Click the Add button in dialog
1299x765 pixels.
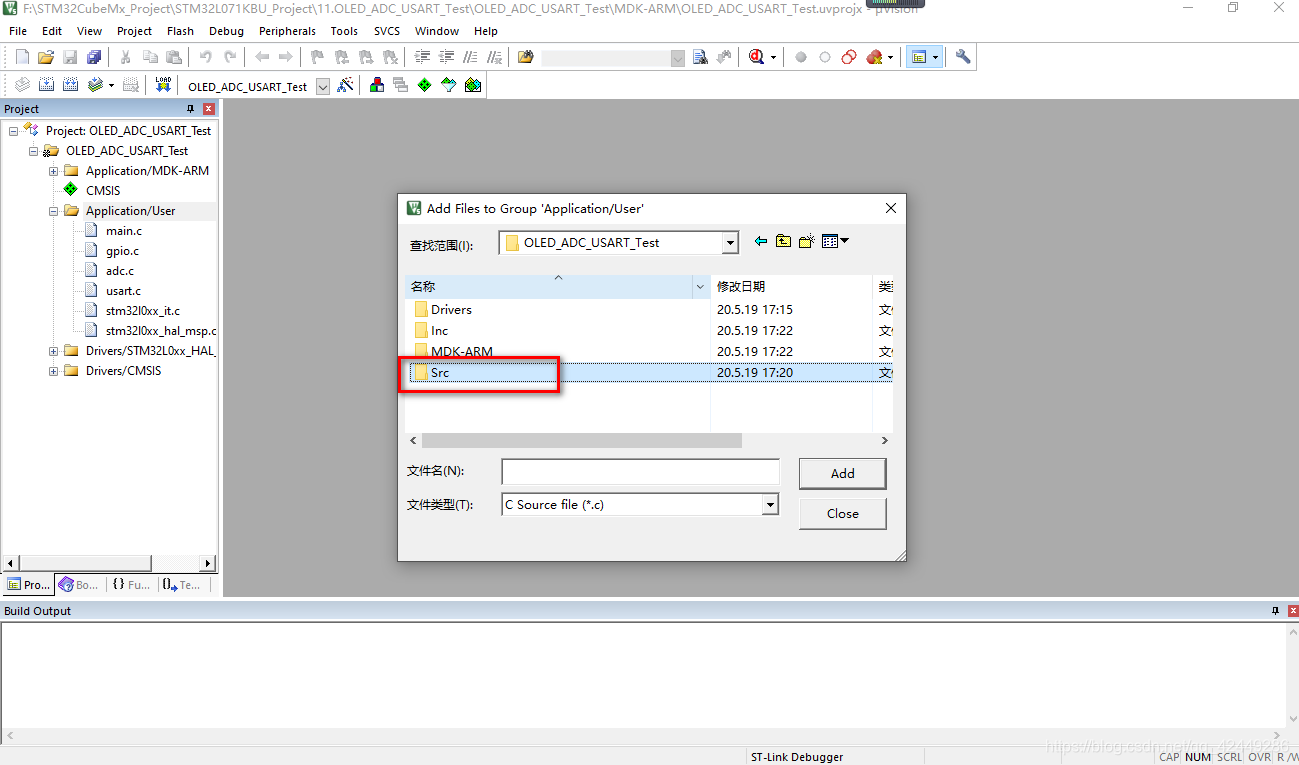[x=842, y=473]
